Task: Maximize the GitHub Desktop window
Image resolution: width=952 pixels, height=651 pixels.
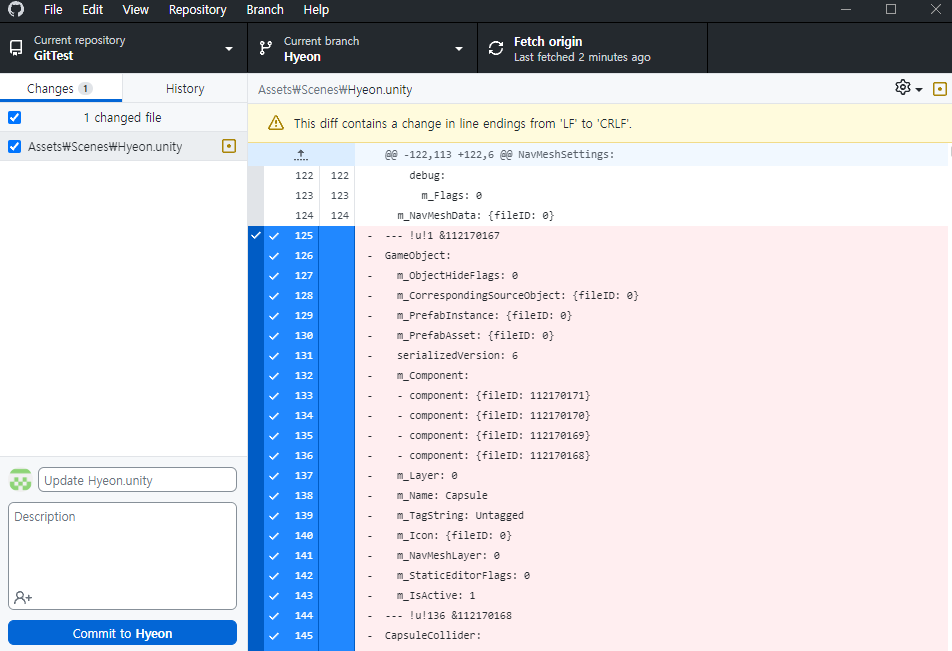Action: coord(891,9)
